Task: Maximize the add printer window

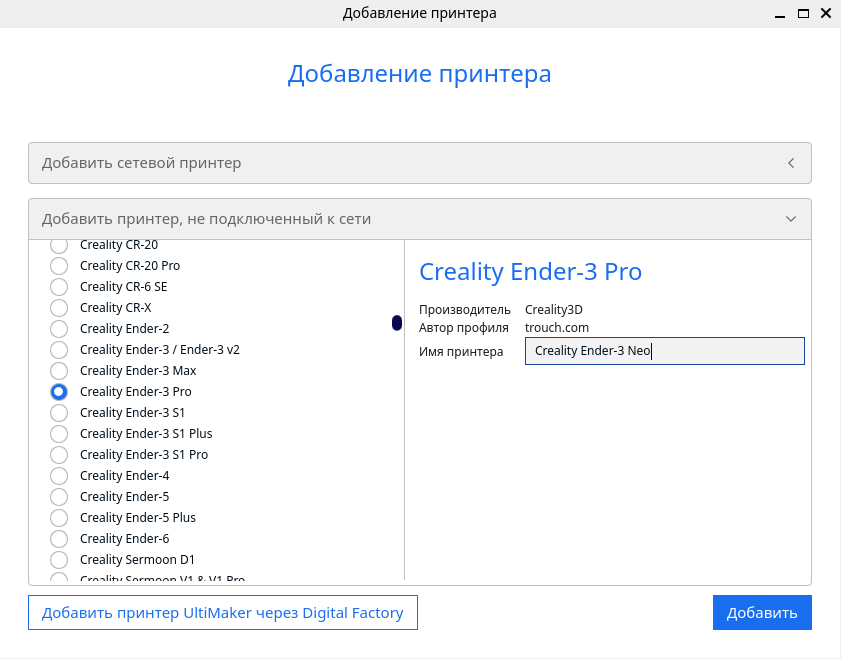Action: coord(803,13)
